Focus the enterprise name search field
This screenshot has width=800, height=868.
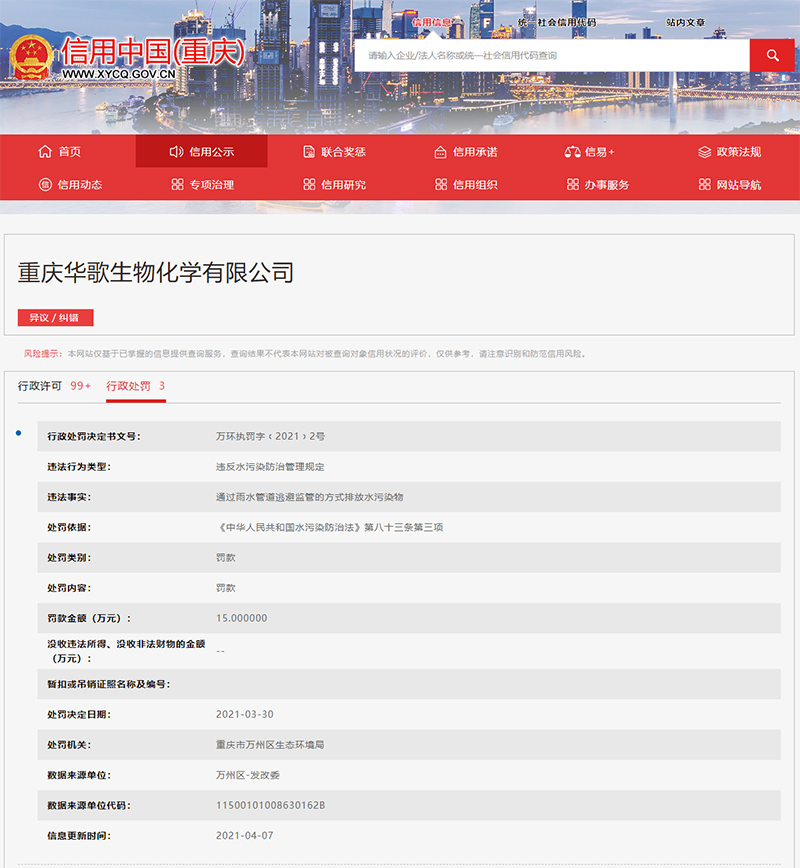pos(552,55)
